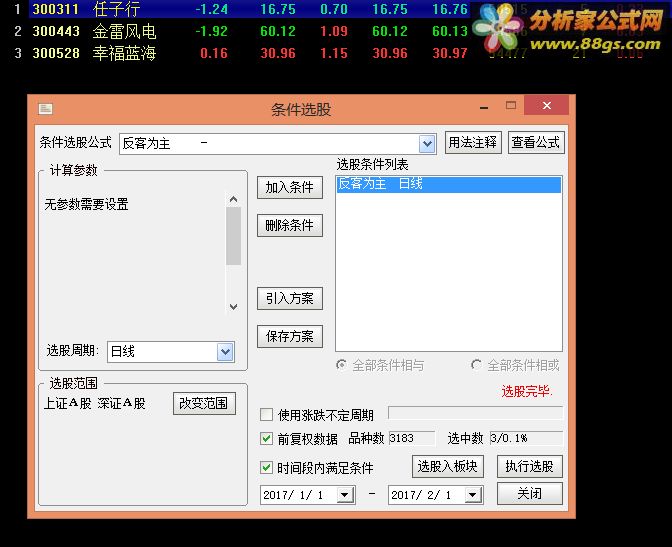Click 执行选股 to run screening

(530, 466)
